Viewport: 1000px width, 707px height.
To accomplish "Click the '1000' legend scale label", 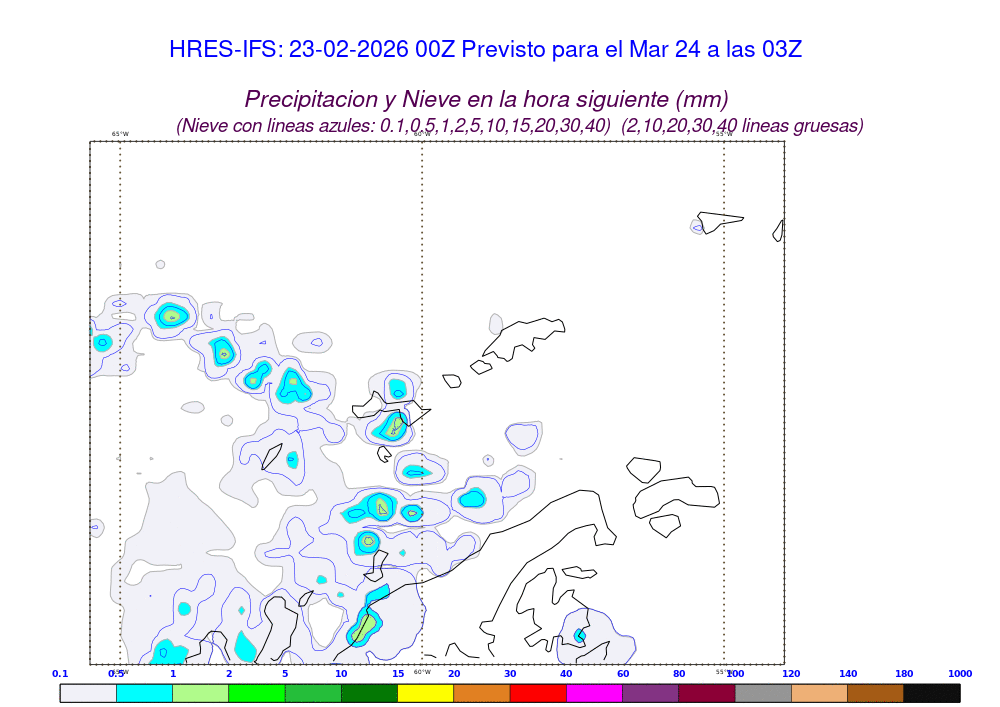I will tap(959, 674).
